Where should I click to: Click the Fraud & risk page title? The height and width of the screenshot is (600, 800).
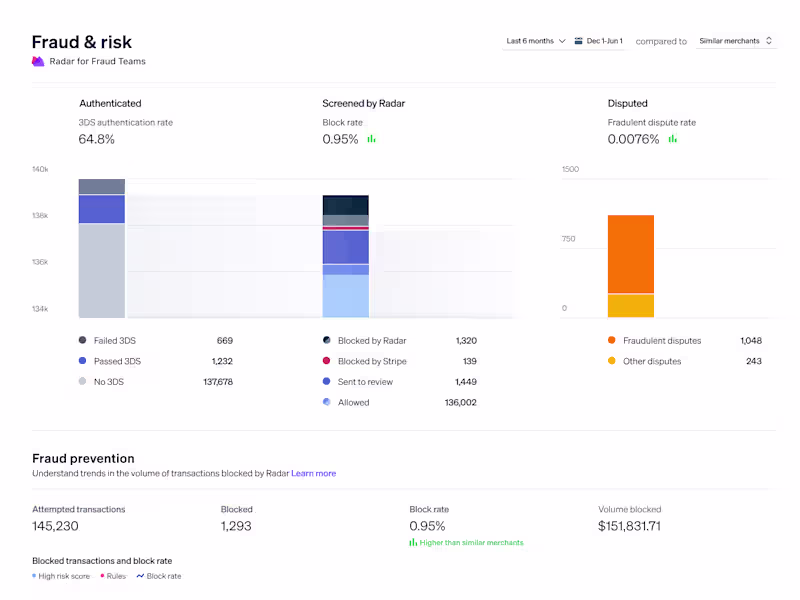82,42
